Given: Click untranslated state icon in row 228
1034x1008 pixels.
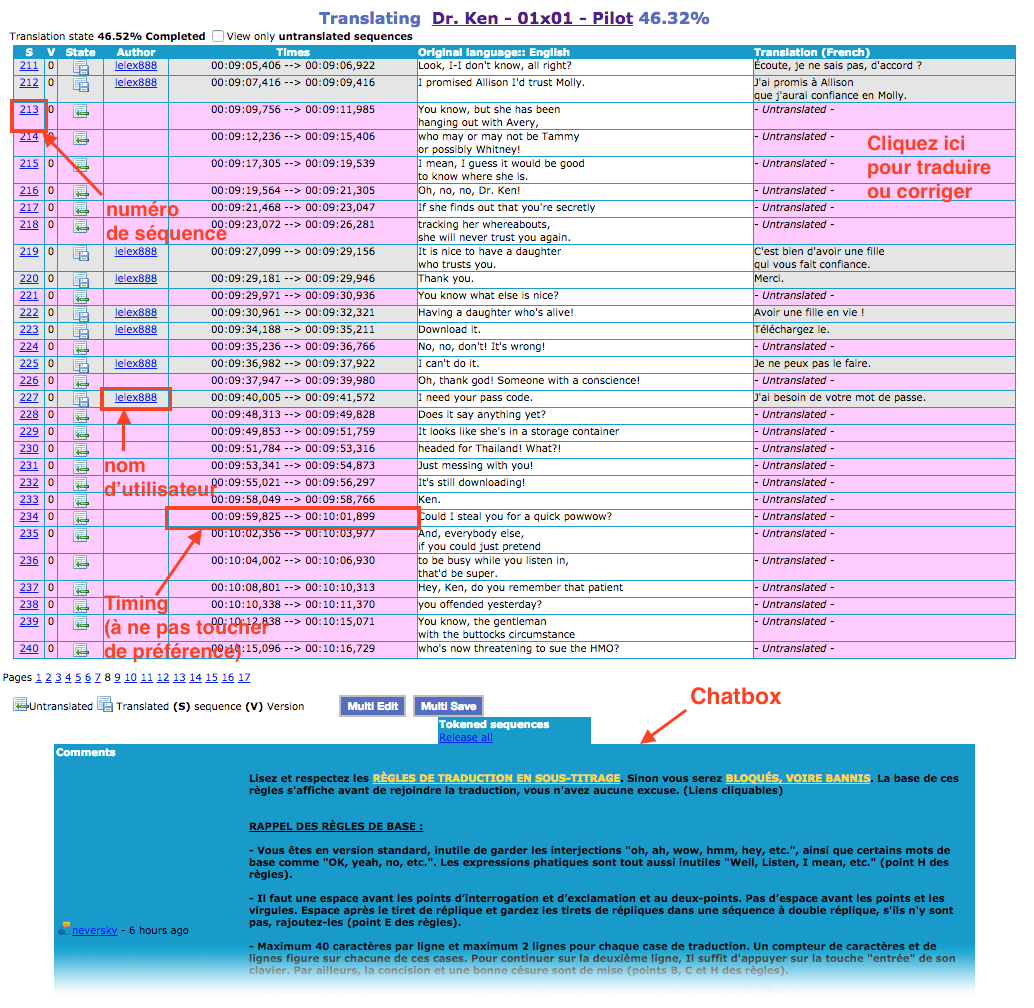Looking at the screenshot, I should 80,416.
